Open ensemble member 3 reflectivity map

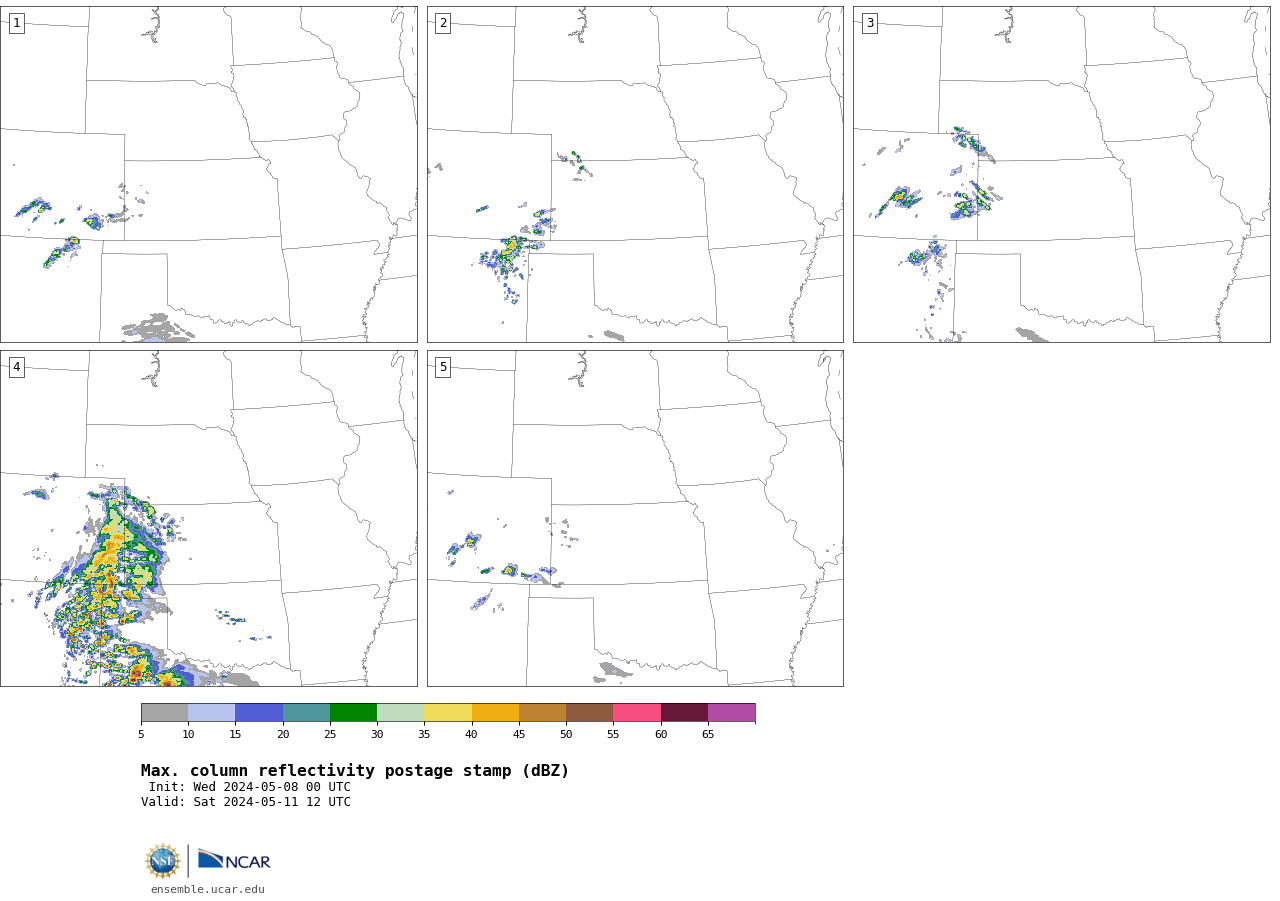[1062, 175]
